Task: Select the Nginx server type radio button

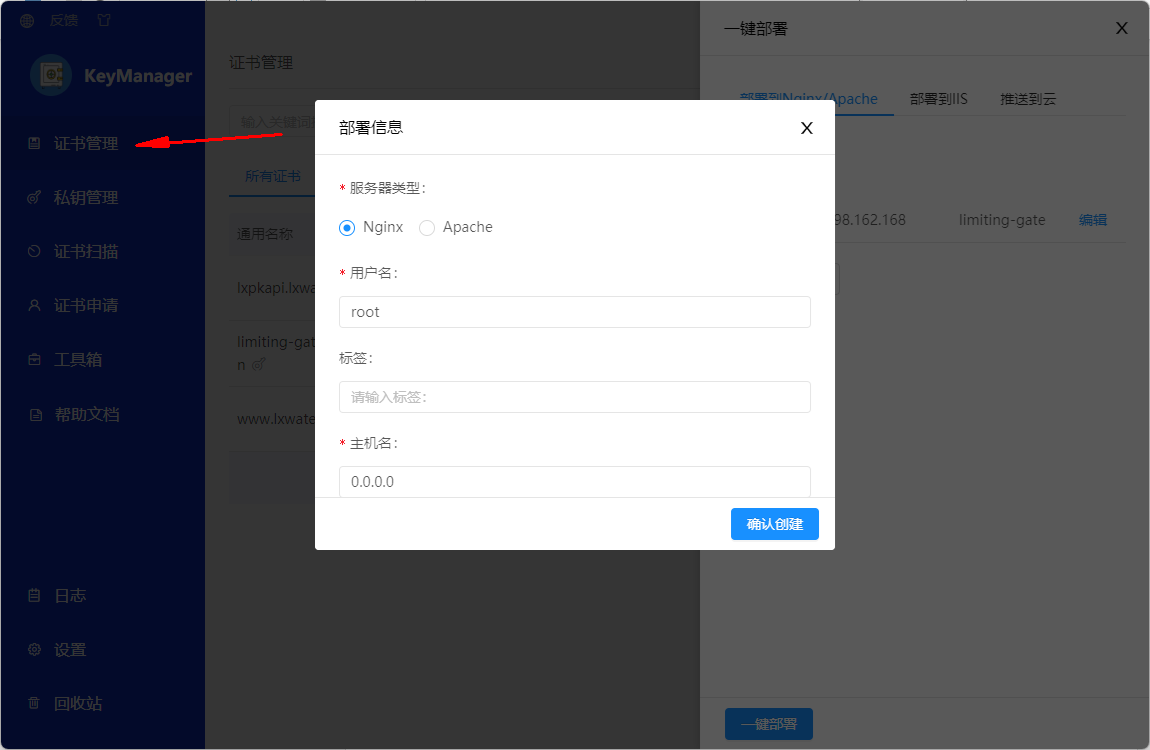Action: point(347,227)
